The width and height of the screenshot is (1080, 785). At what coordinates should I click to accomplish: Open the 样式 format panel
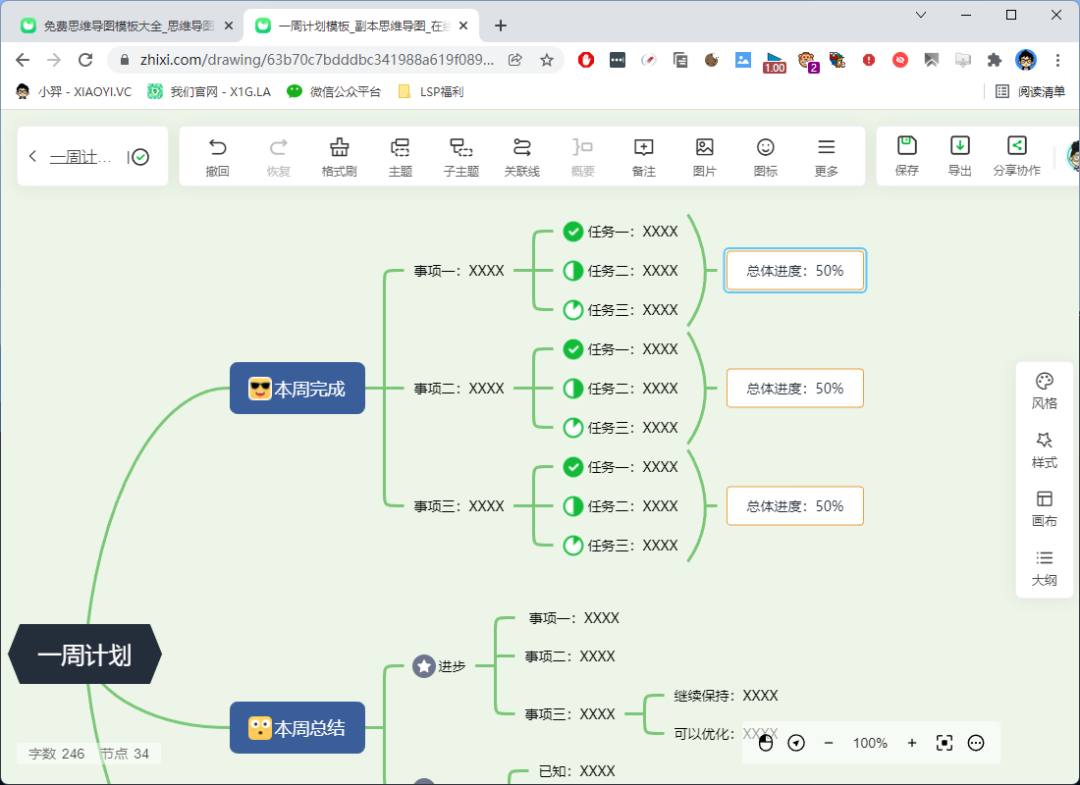point(1044,450)
